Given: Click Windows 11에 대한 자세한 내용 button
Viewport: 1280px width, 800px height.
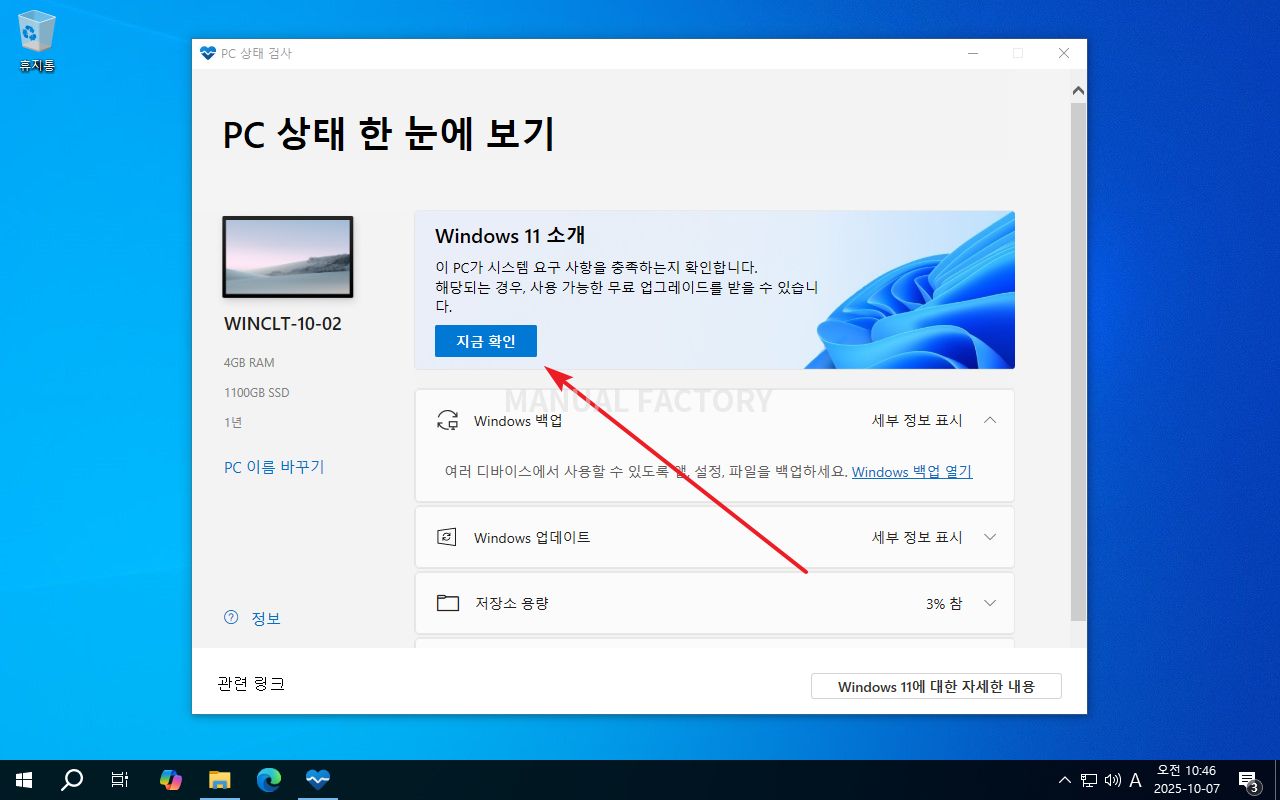Looking at the screenshot, I should coord(935,687).
